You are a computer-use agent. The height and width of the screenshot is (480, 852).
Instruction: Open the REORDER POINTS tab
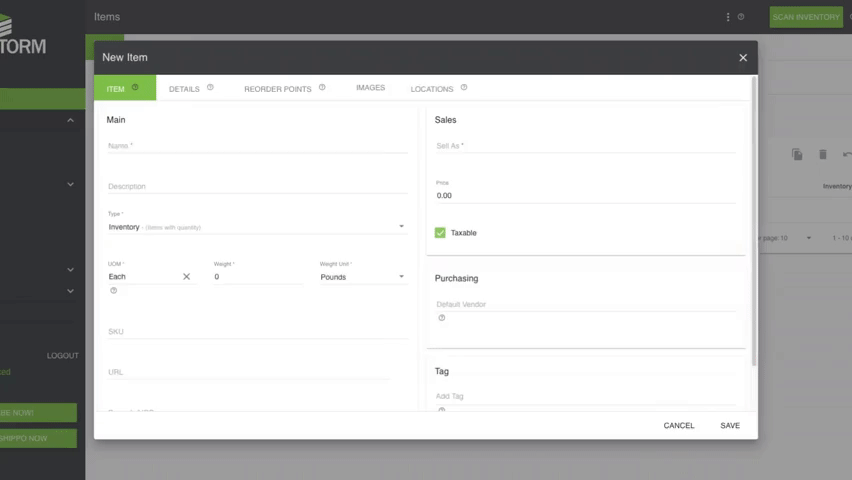point(278,89)
